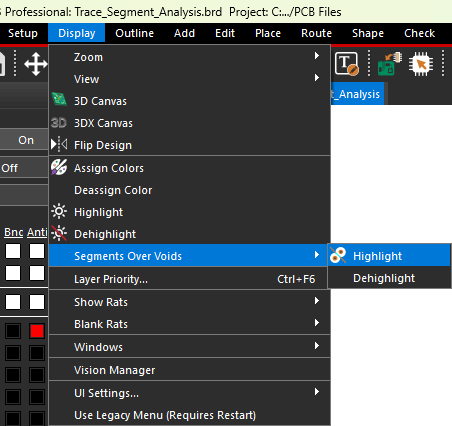Click the move crosshair arrows toolbar icon
Image resolution: width=452 pixels, height=426 pixels.
pos(36,64)
